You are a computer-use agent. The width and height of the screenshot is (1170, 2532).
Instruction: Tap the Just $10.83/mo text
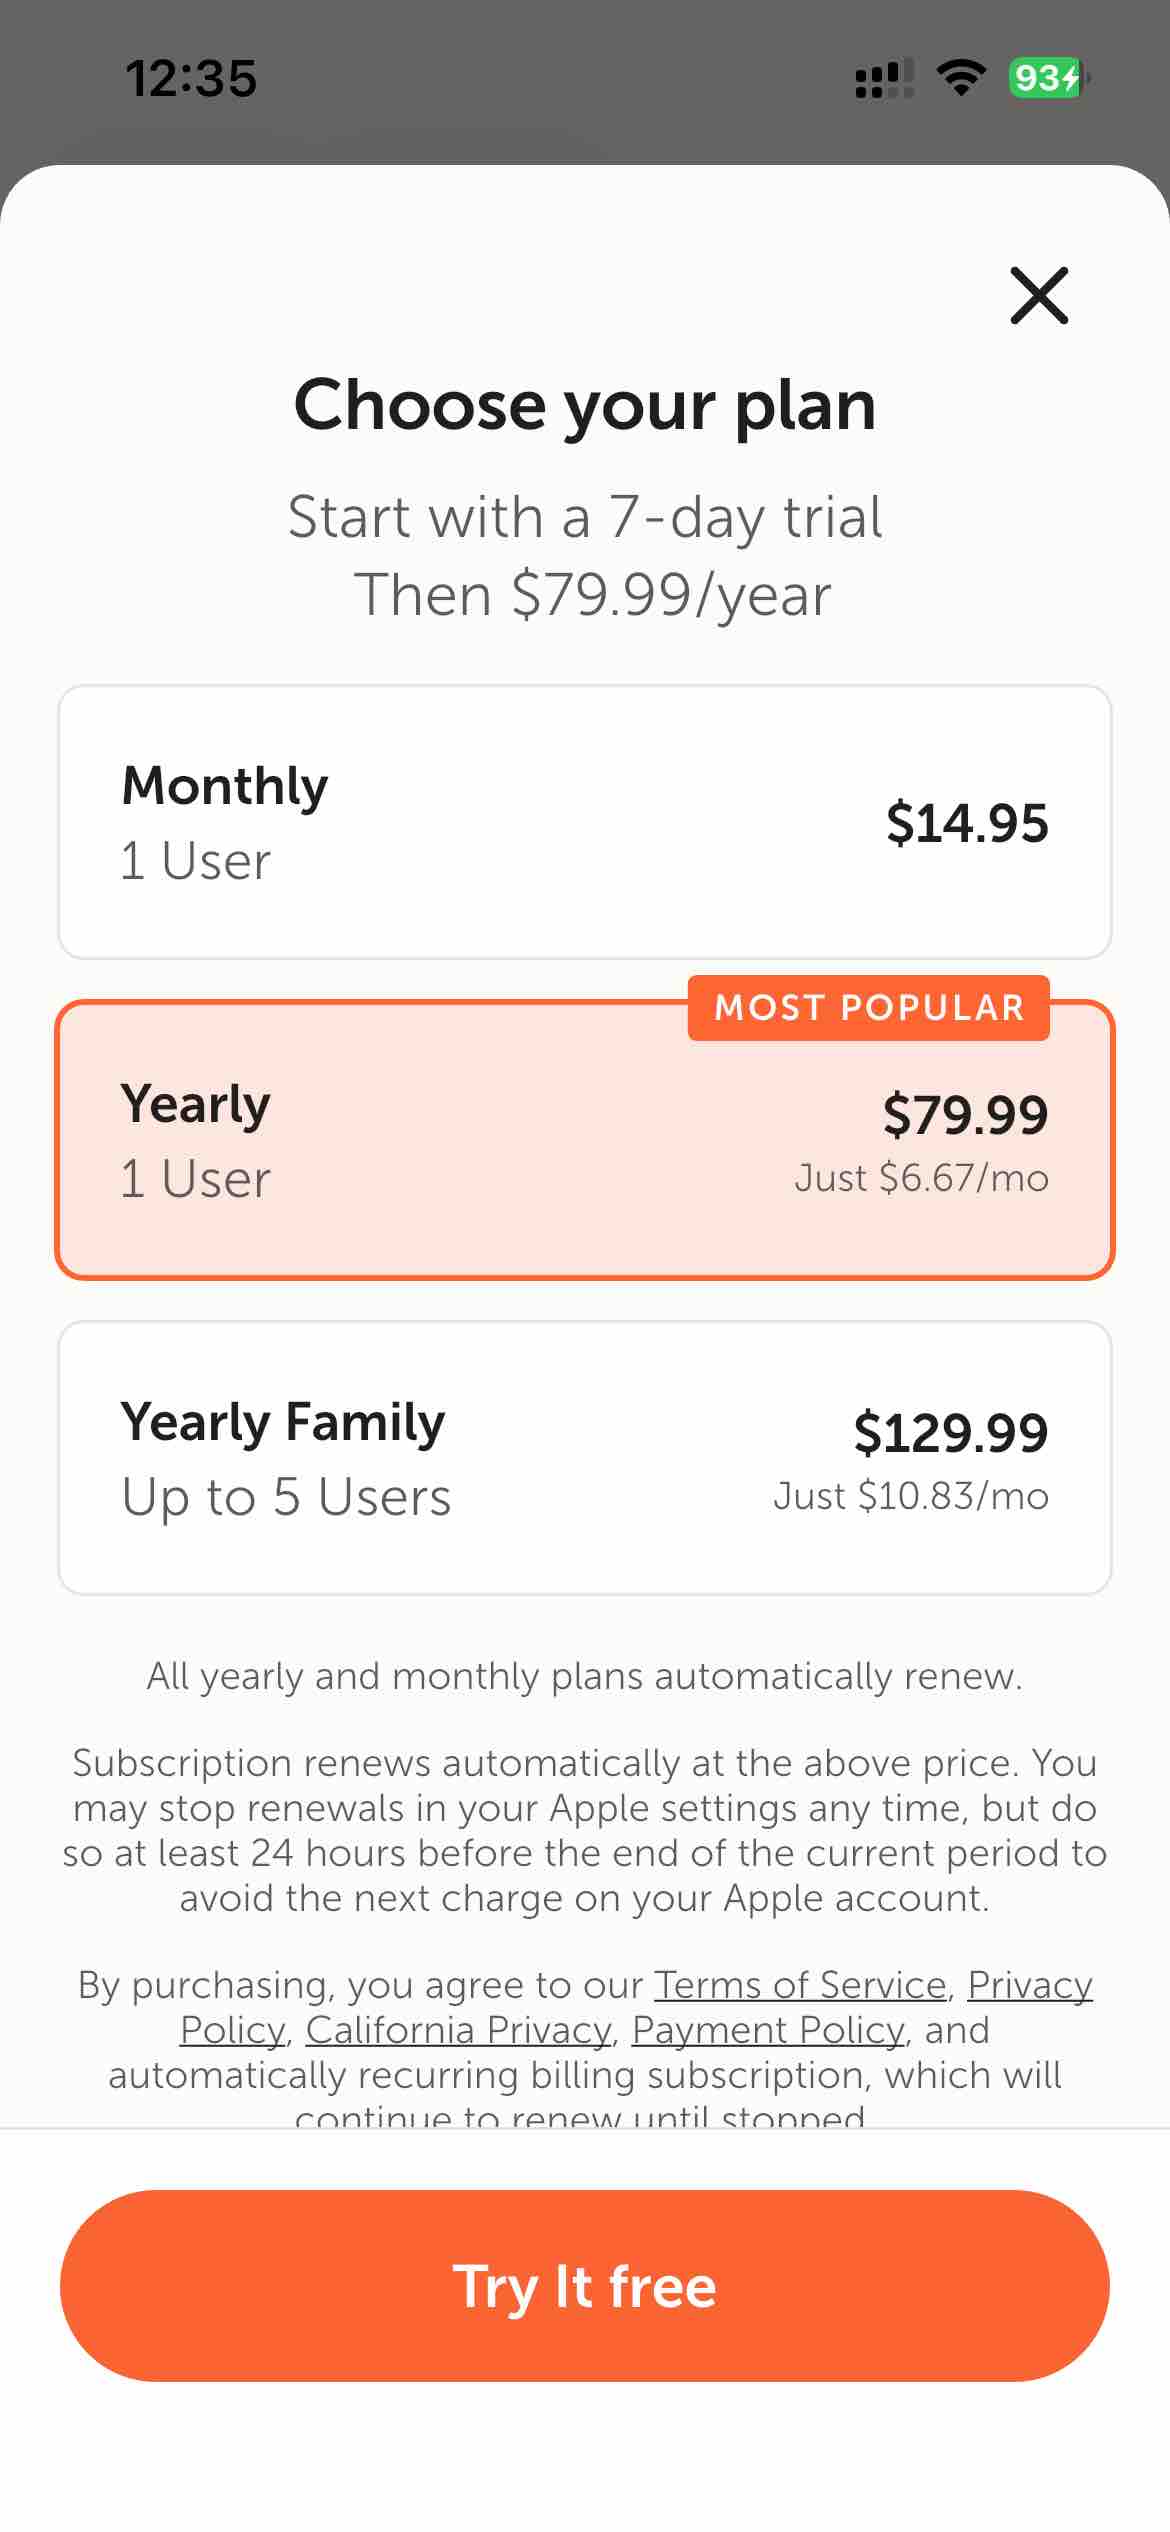[910, 1496]
